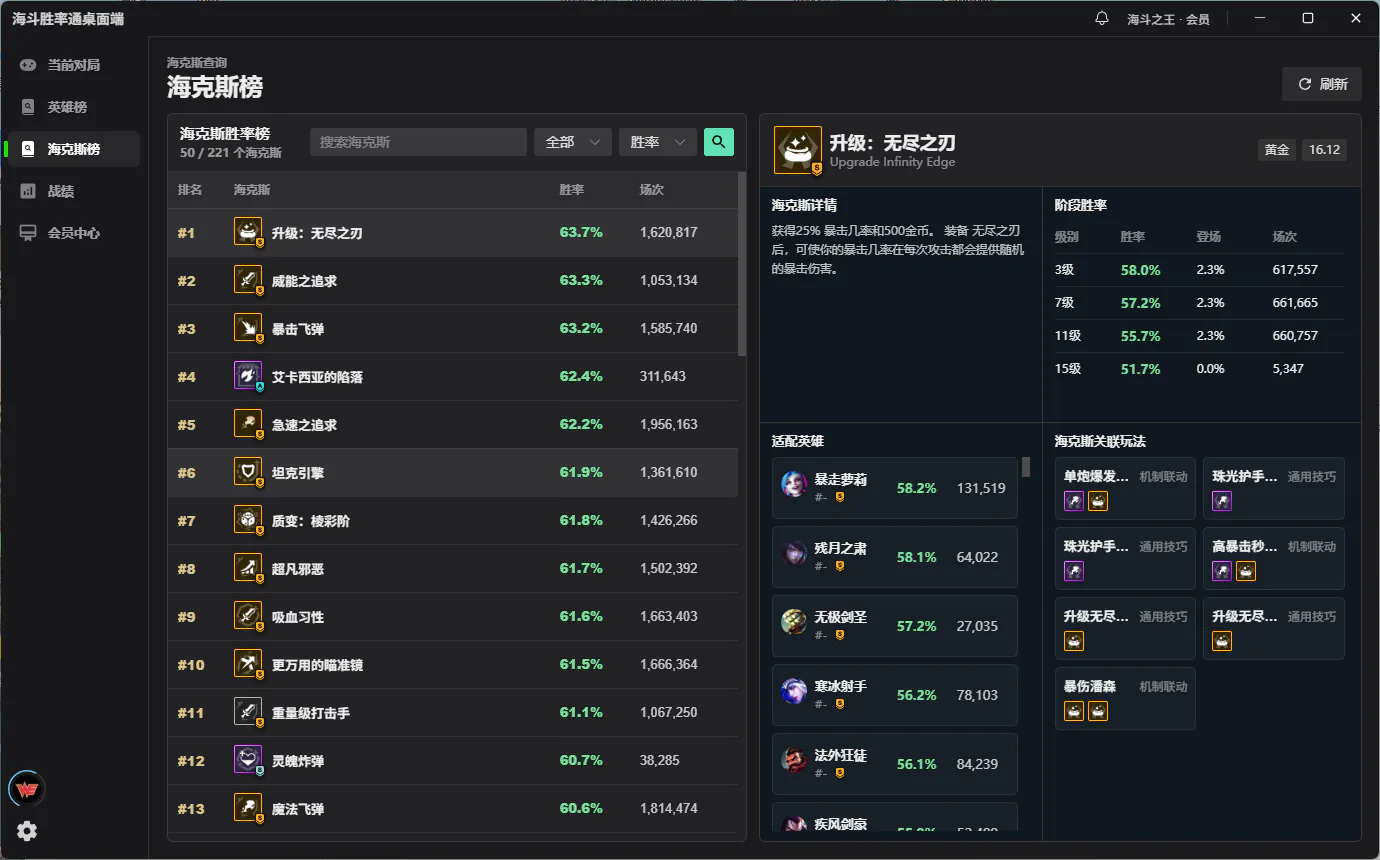Click the 咸能之追求 augment icon
This screenshot has width=1380, height=860.
coord(248,280)
